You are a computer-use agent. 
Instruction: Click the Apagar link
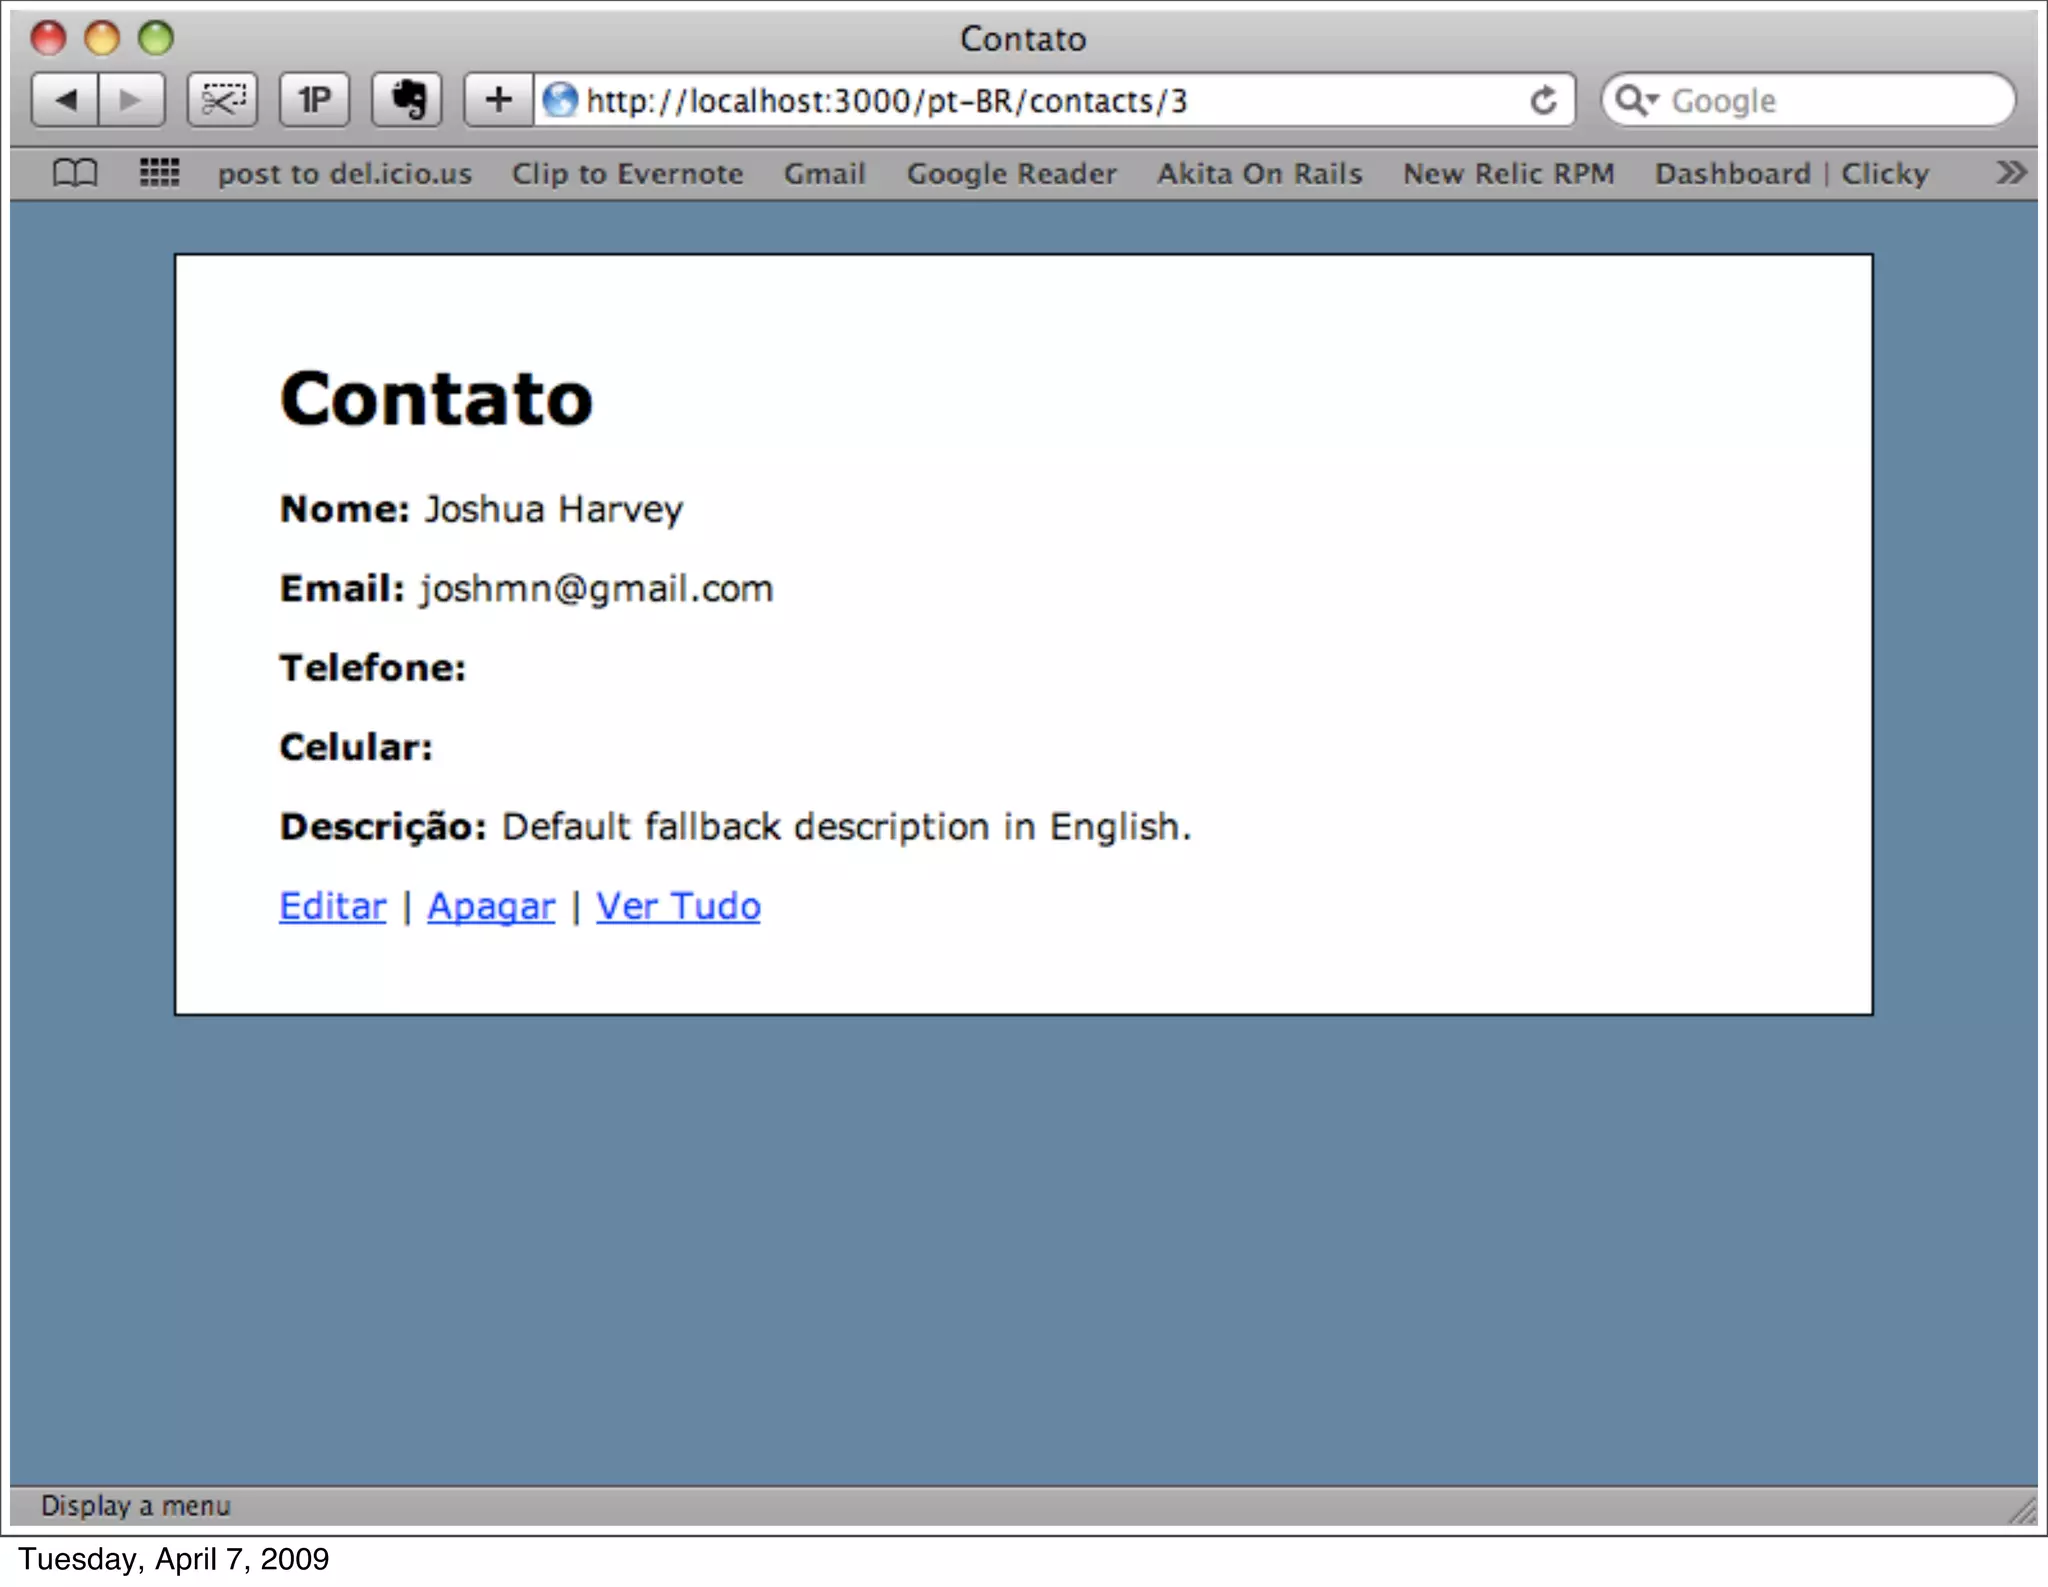click(x=490, y=906)
